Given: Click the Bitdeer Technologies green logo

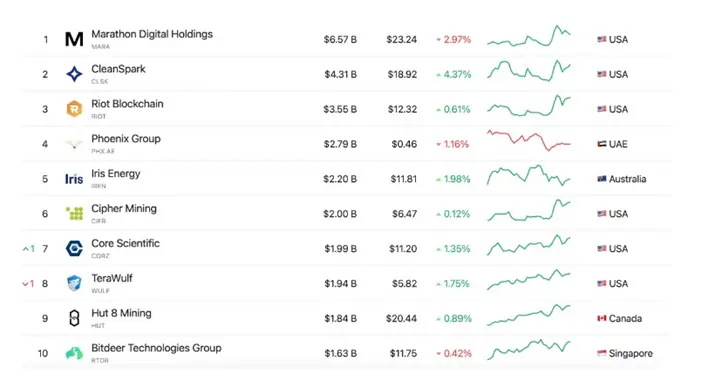Looking at the screenshot, I should [x=74, y=353].
